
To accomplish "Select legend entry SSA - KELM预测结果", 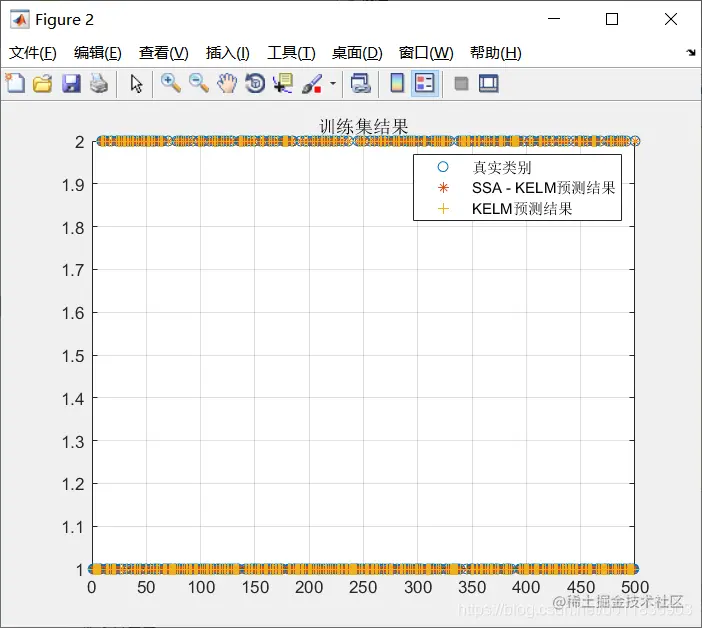I will (x=544, y=188).
